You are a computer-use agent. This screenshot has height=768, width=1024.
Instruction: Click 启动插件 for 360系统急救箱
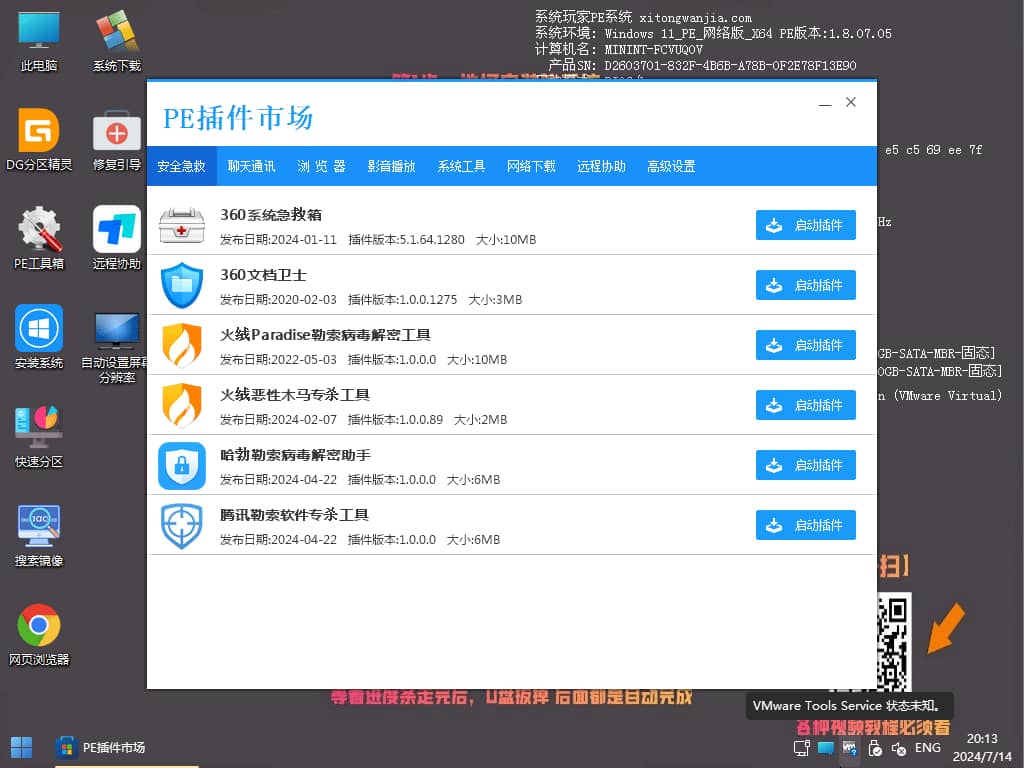click(805, 225)
